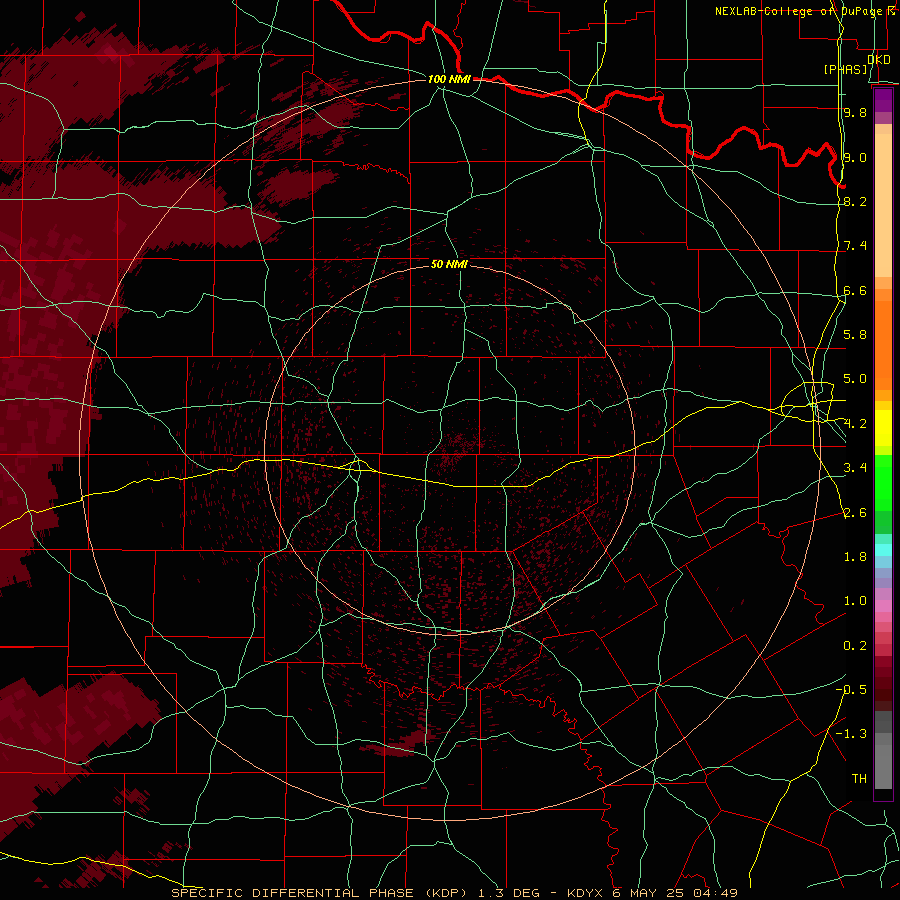
Task: Click the purple band atop the color scale
Action: pos(883,101)
